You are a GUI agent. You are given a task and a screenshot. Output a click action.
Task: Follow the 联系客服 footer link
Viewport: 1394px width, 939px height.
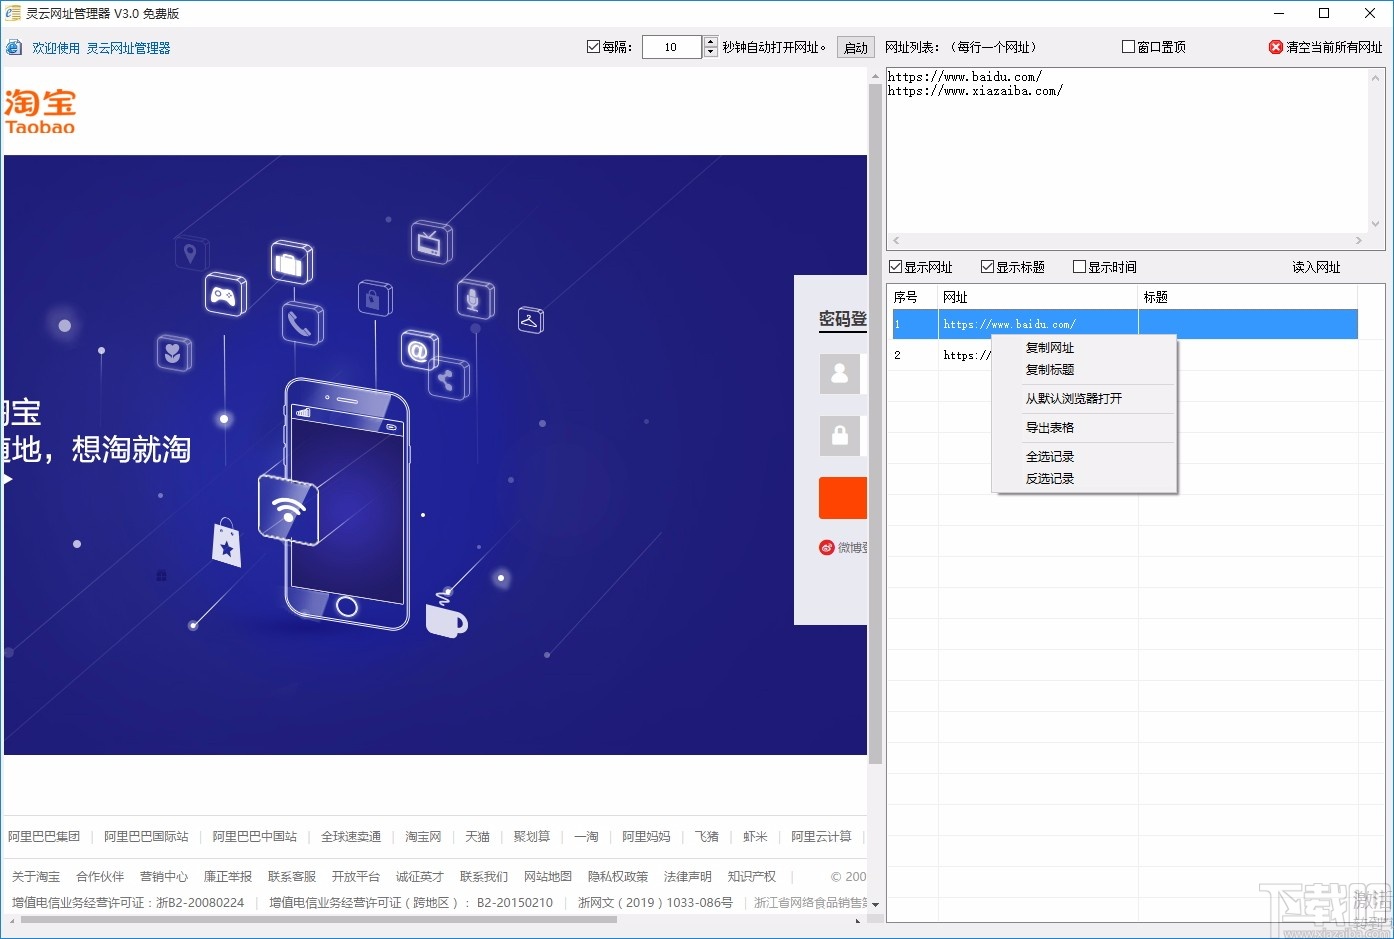(x=292, y=877)
